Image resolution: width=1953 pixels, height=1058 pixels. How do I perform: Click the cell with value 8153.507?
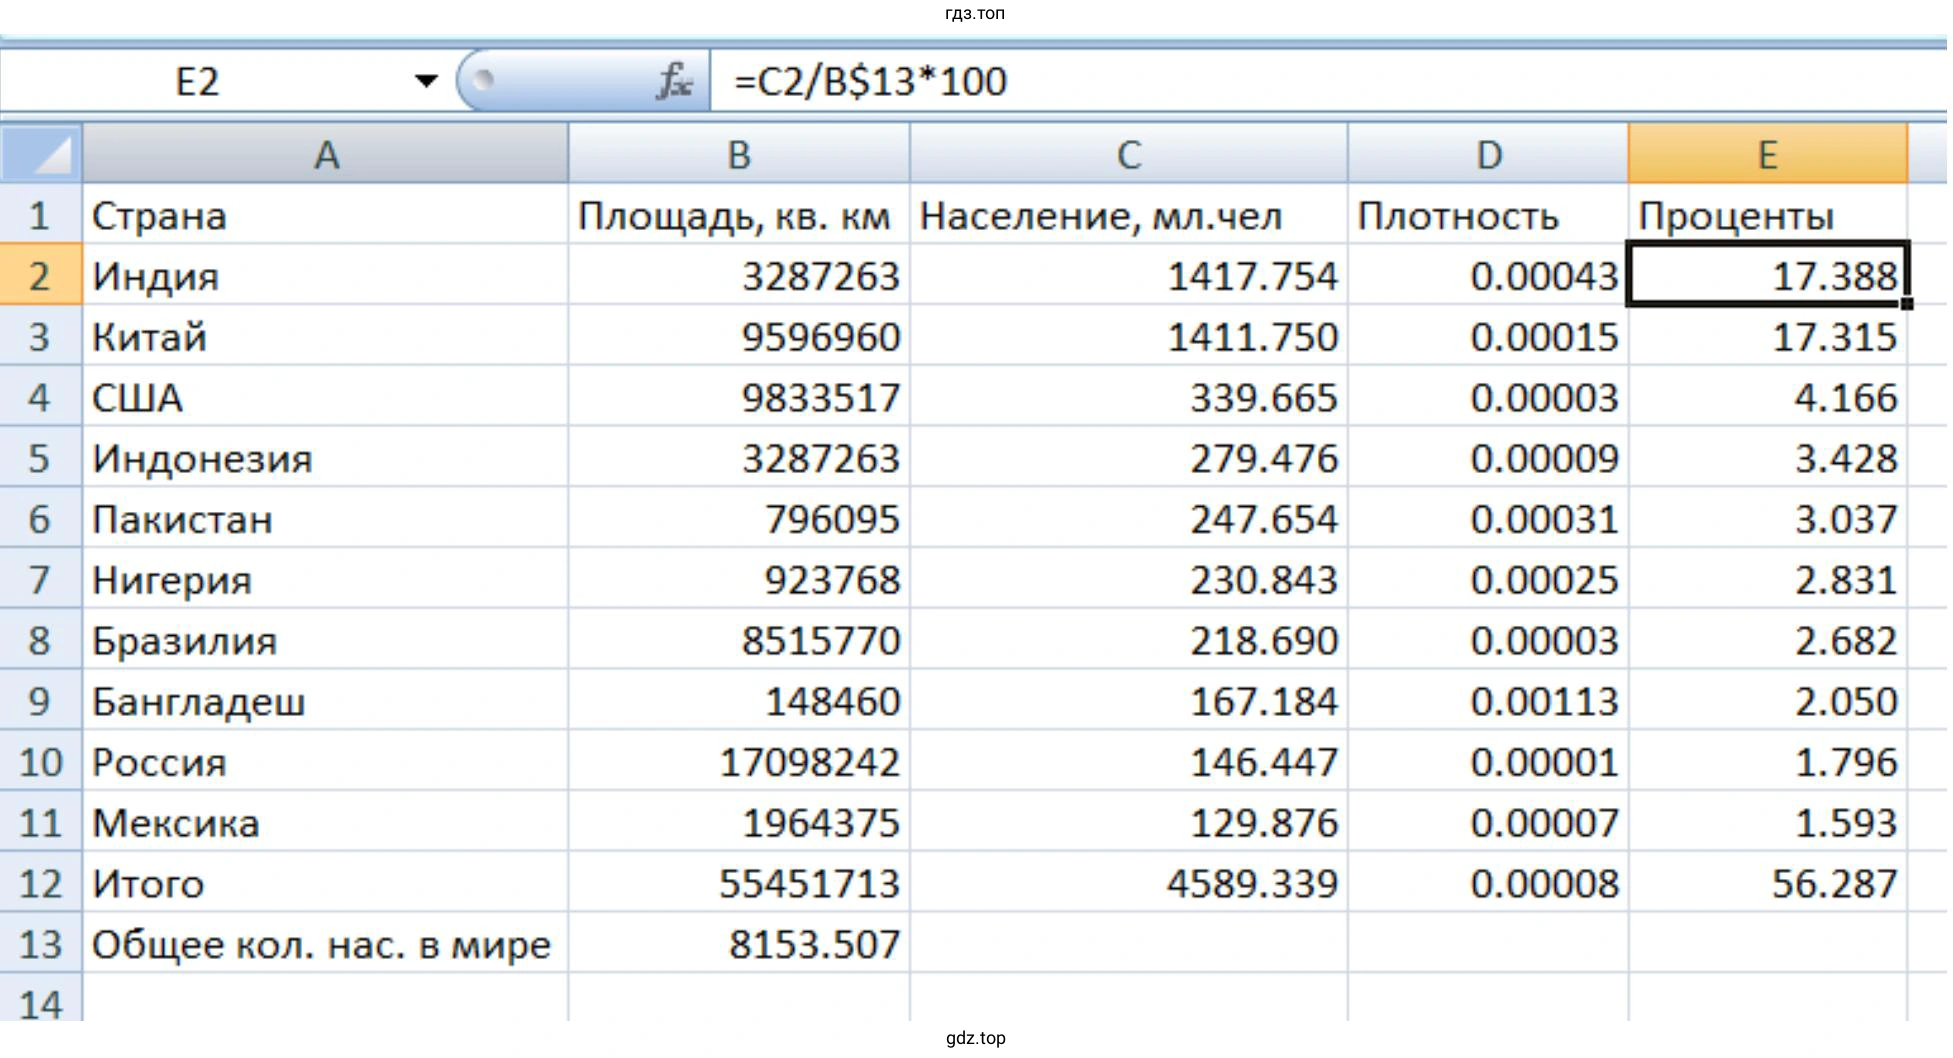[739, 945]
